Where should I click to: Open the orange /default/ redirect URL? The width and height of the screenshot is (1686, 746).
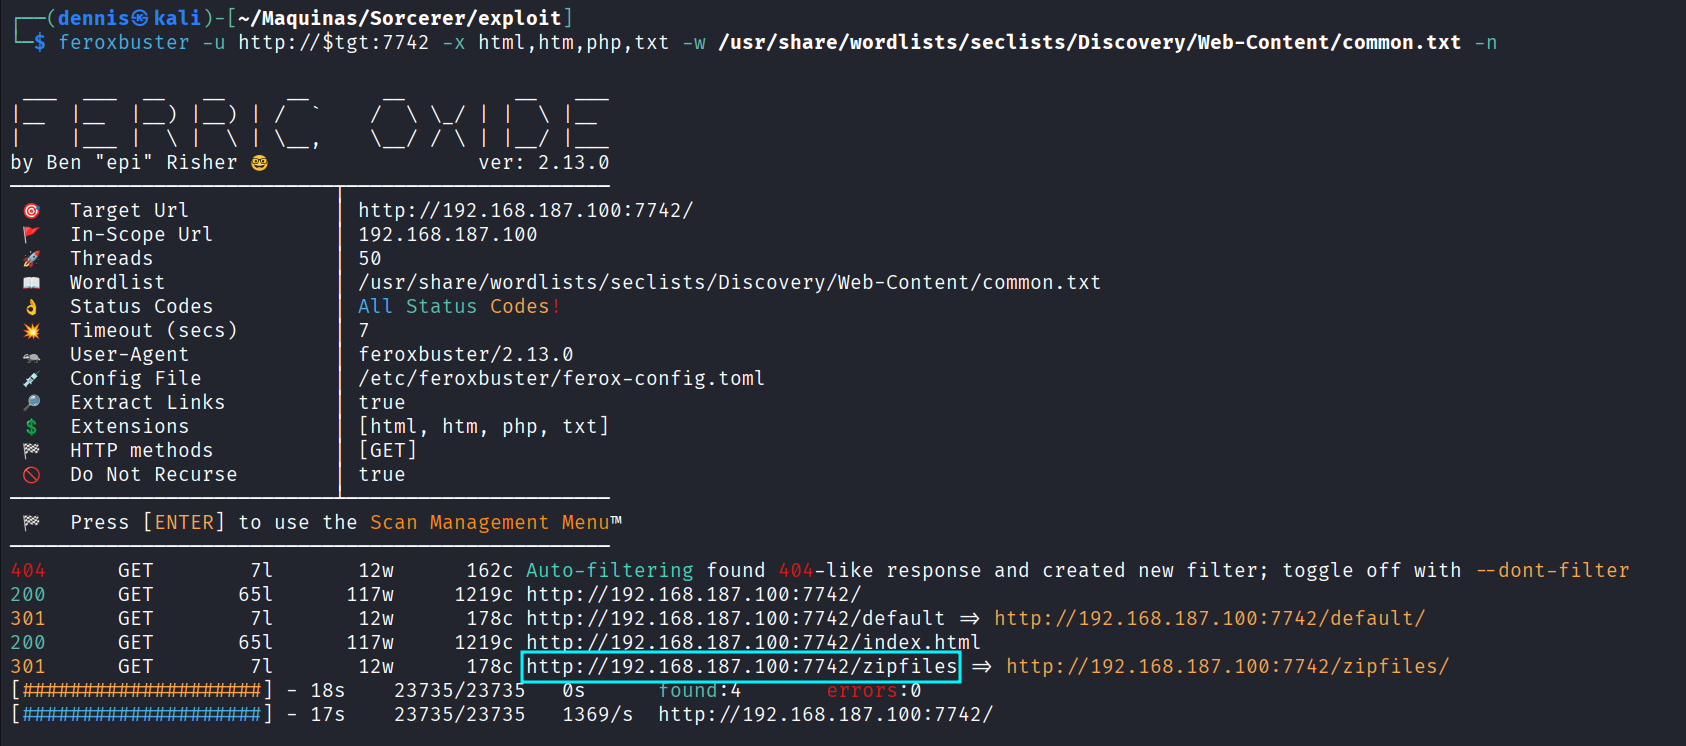(x=1209, y=619)
